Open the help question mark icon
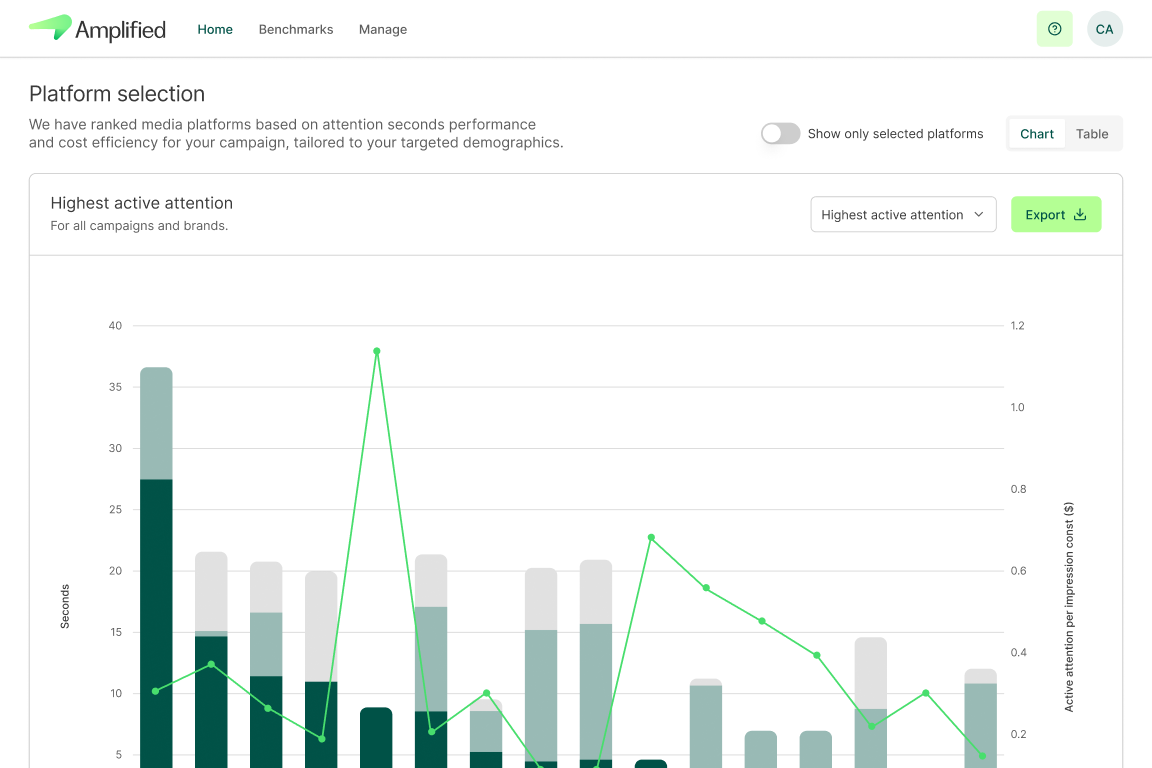The width and height of the screenshot is (1152, 768). click(1054, 29)
